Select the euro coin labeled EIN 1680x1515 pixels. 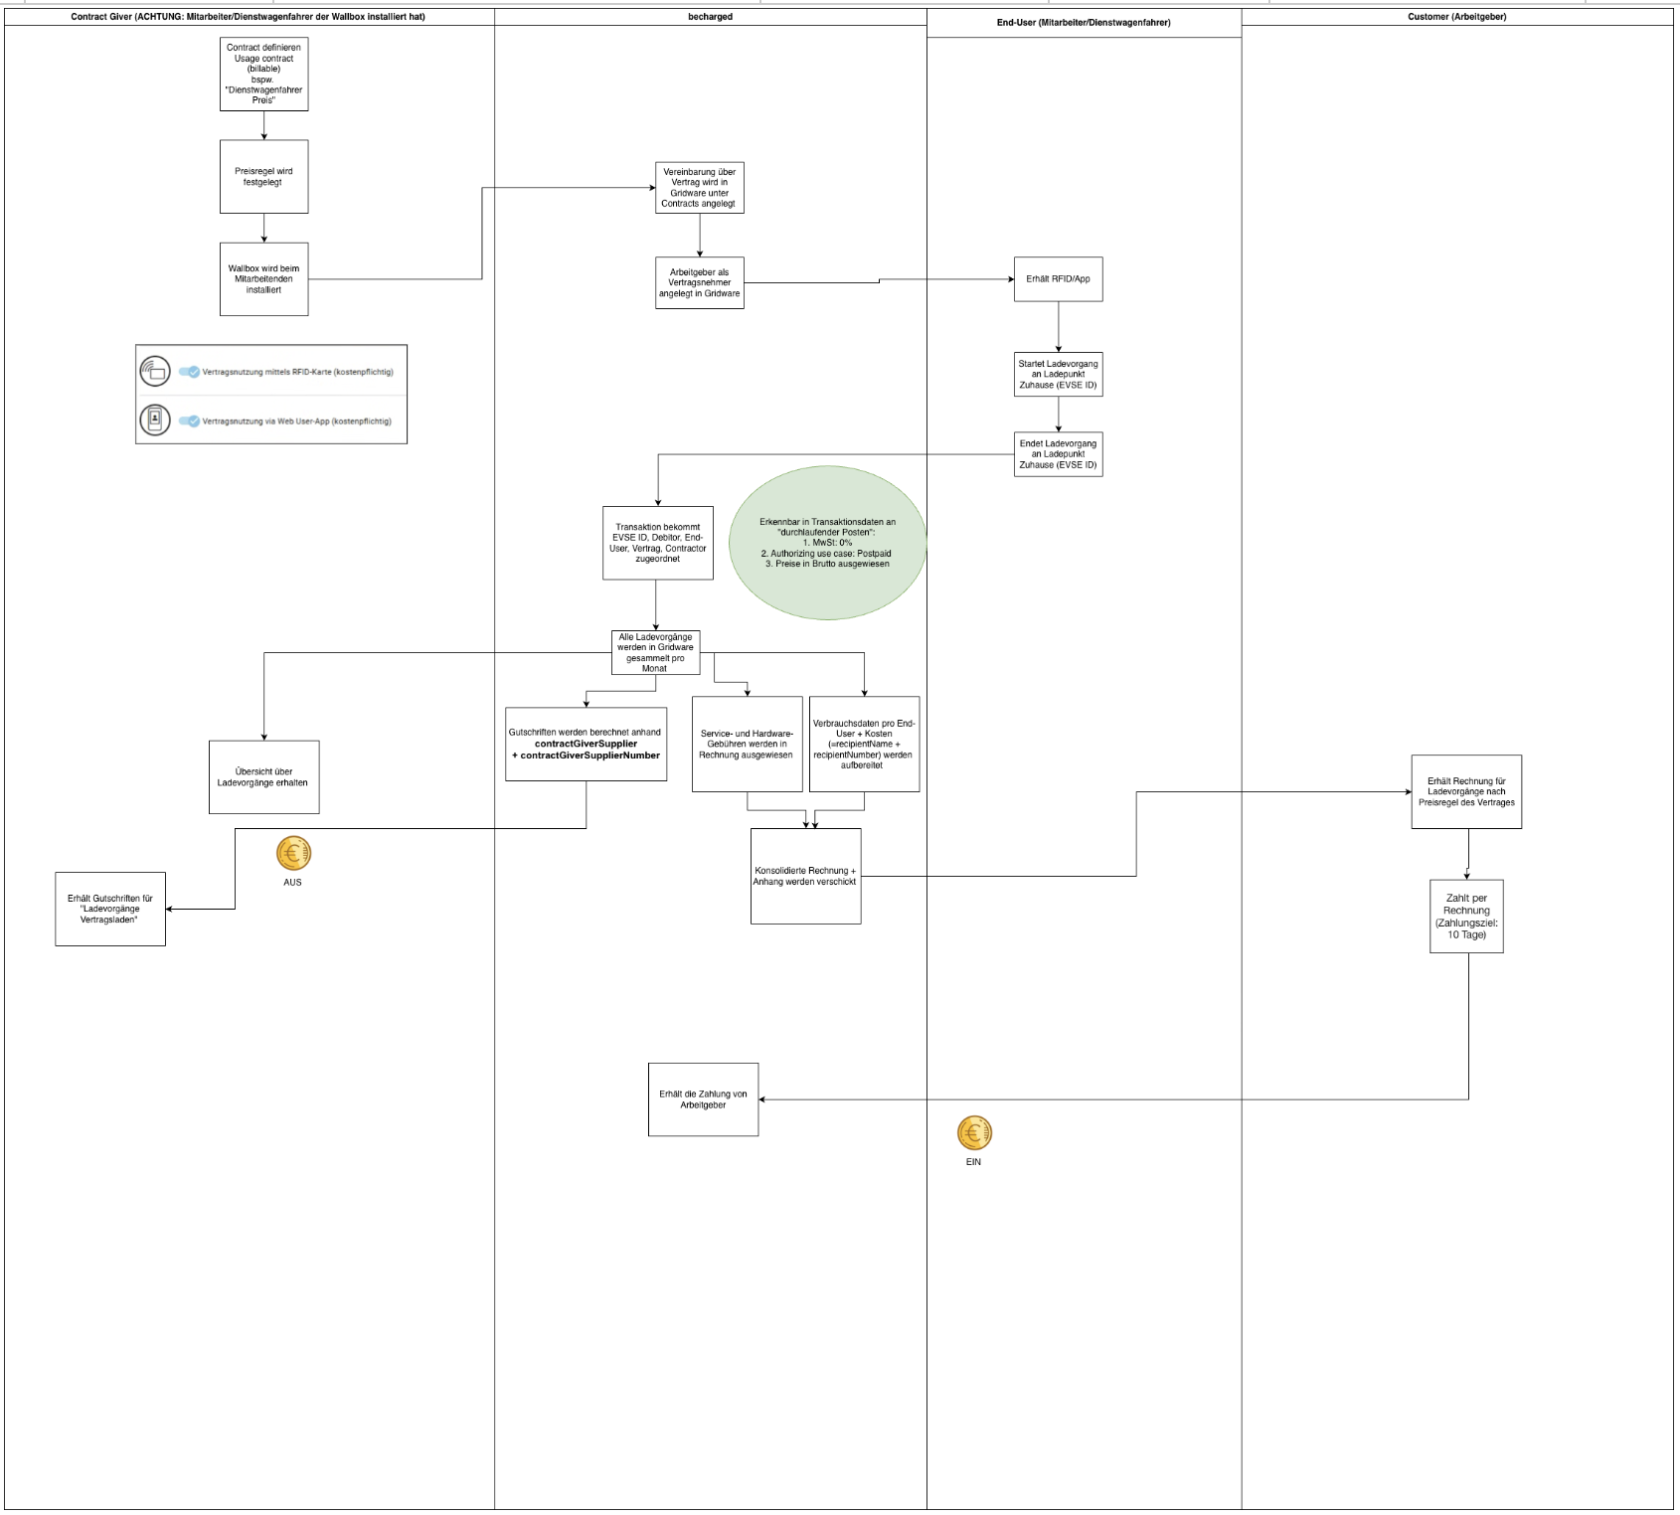[x=974, y=1133]
